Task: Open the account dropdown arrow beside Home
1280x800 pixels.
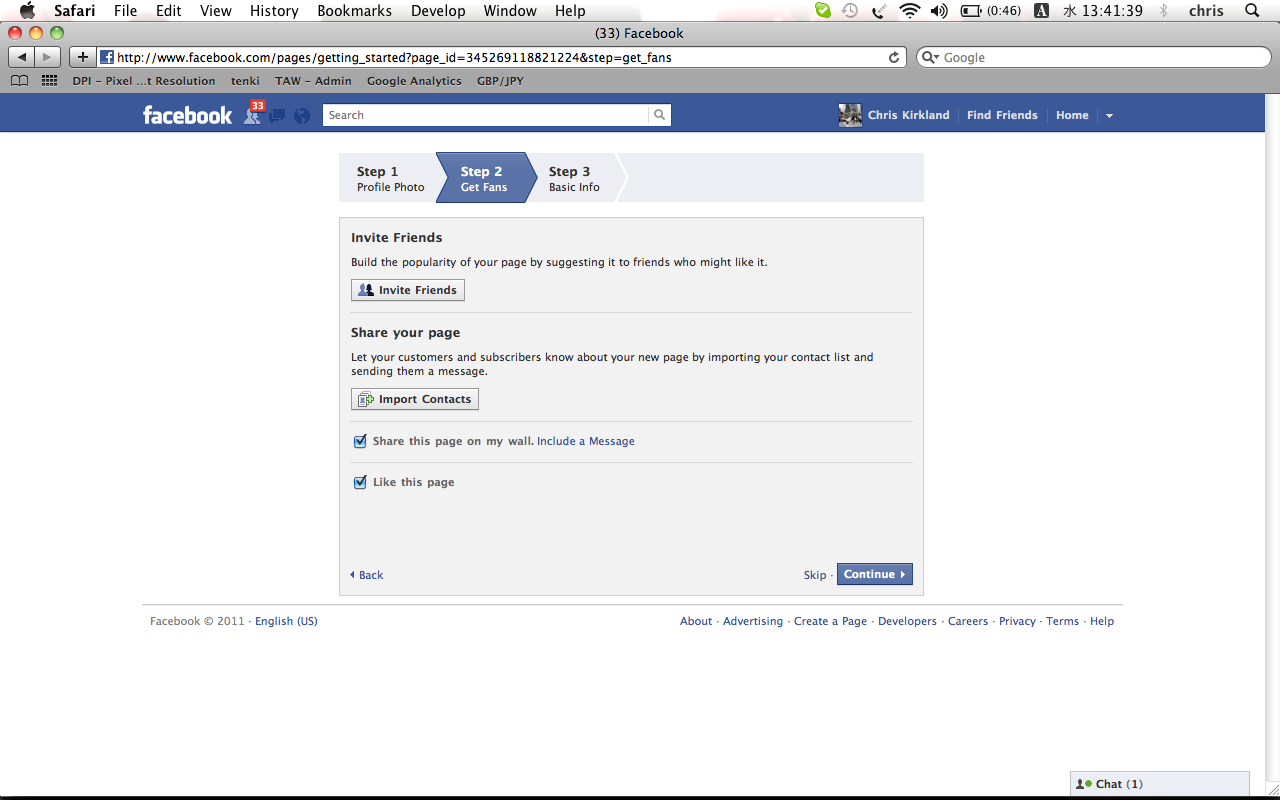Action: pyautogui.click(x=1109, y=116)
